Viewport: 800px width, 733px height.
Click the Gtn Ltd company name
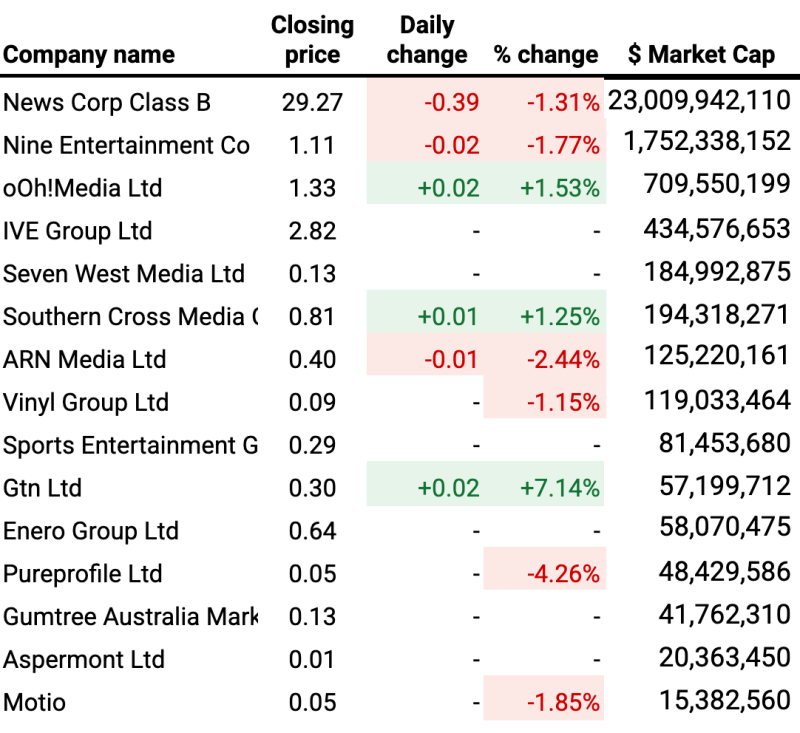(43, 488)
